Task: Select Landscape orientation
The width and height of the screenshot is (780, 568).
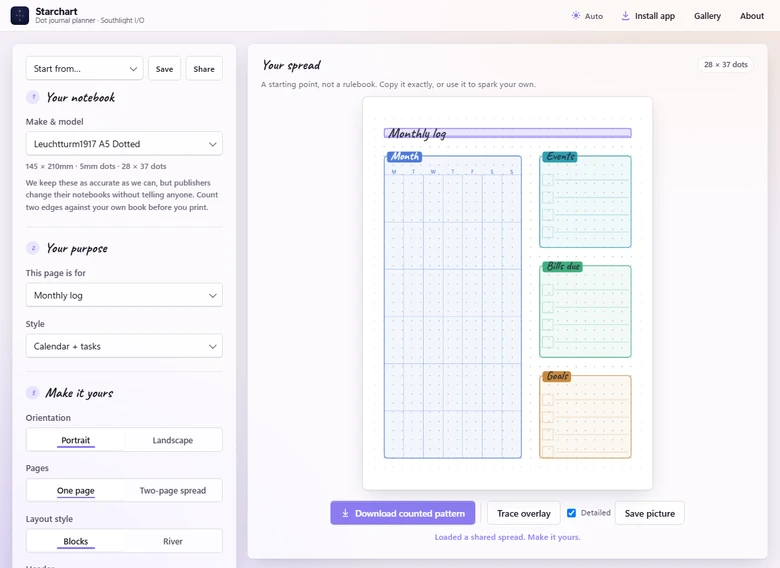Action: 173,440
